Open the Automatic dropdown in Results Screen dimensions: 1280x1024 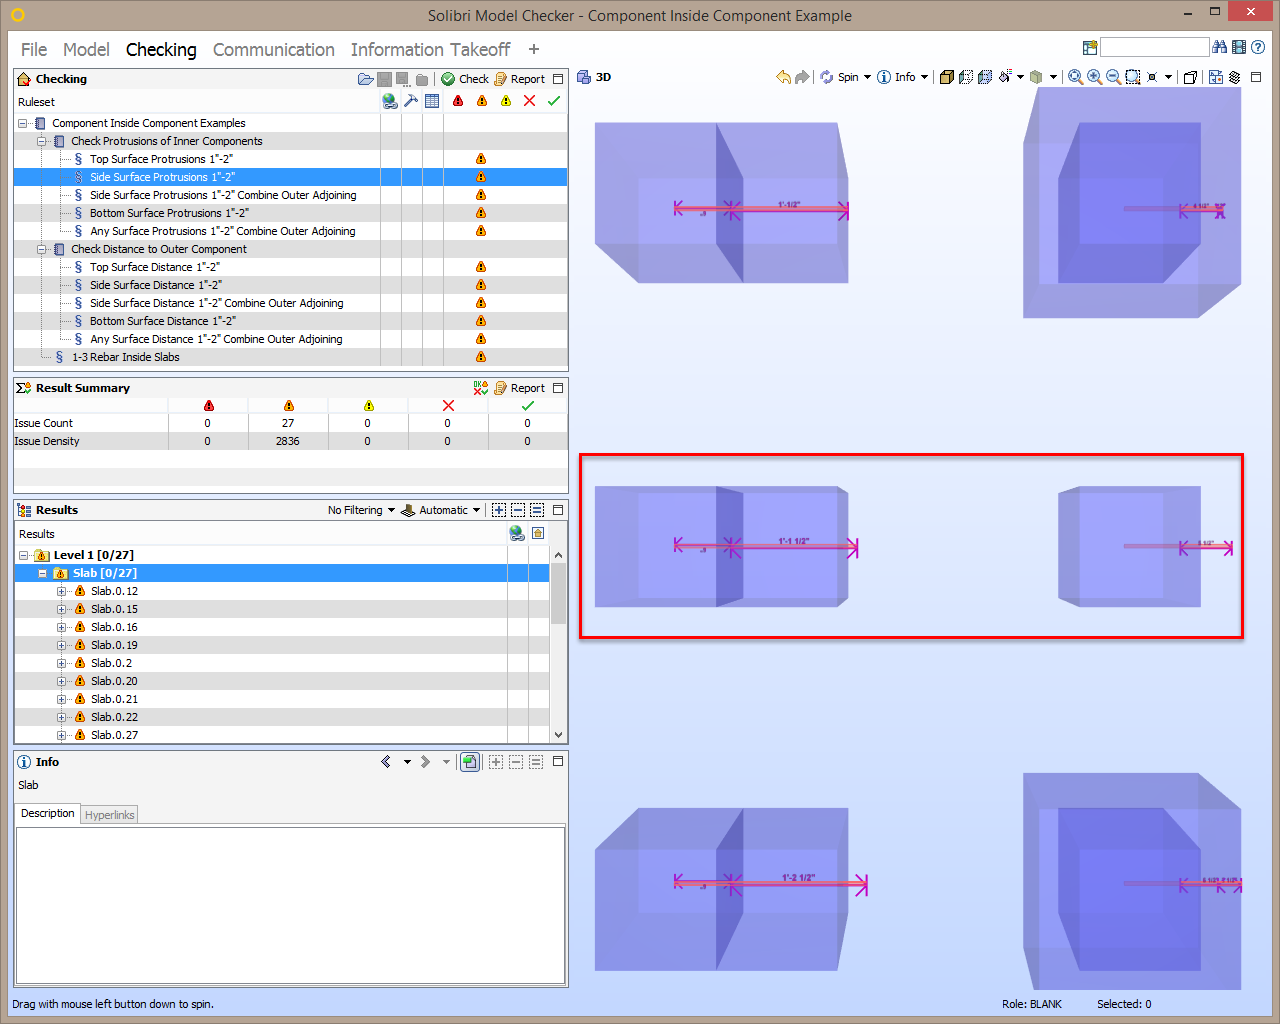click(441, 510)
